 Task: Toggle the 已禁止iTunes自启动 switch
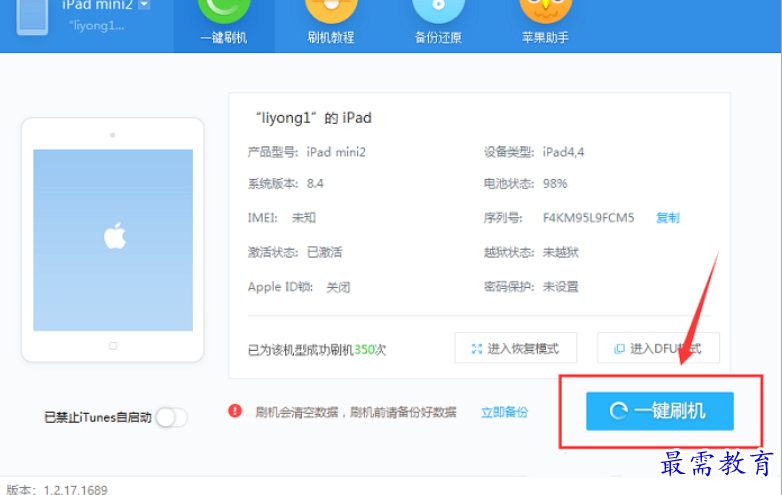[x=172, y=417]
